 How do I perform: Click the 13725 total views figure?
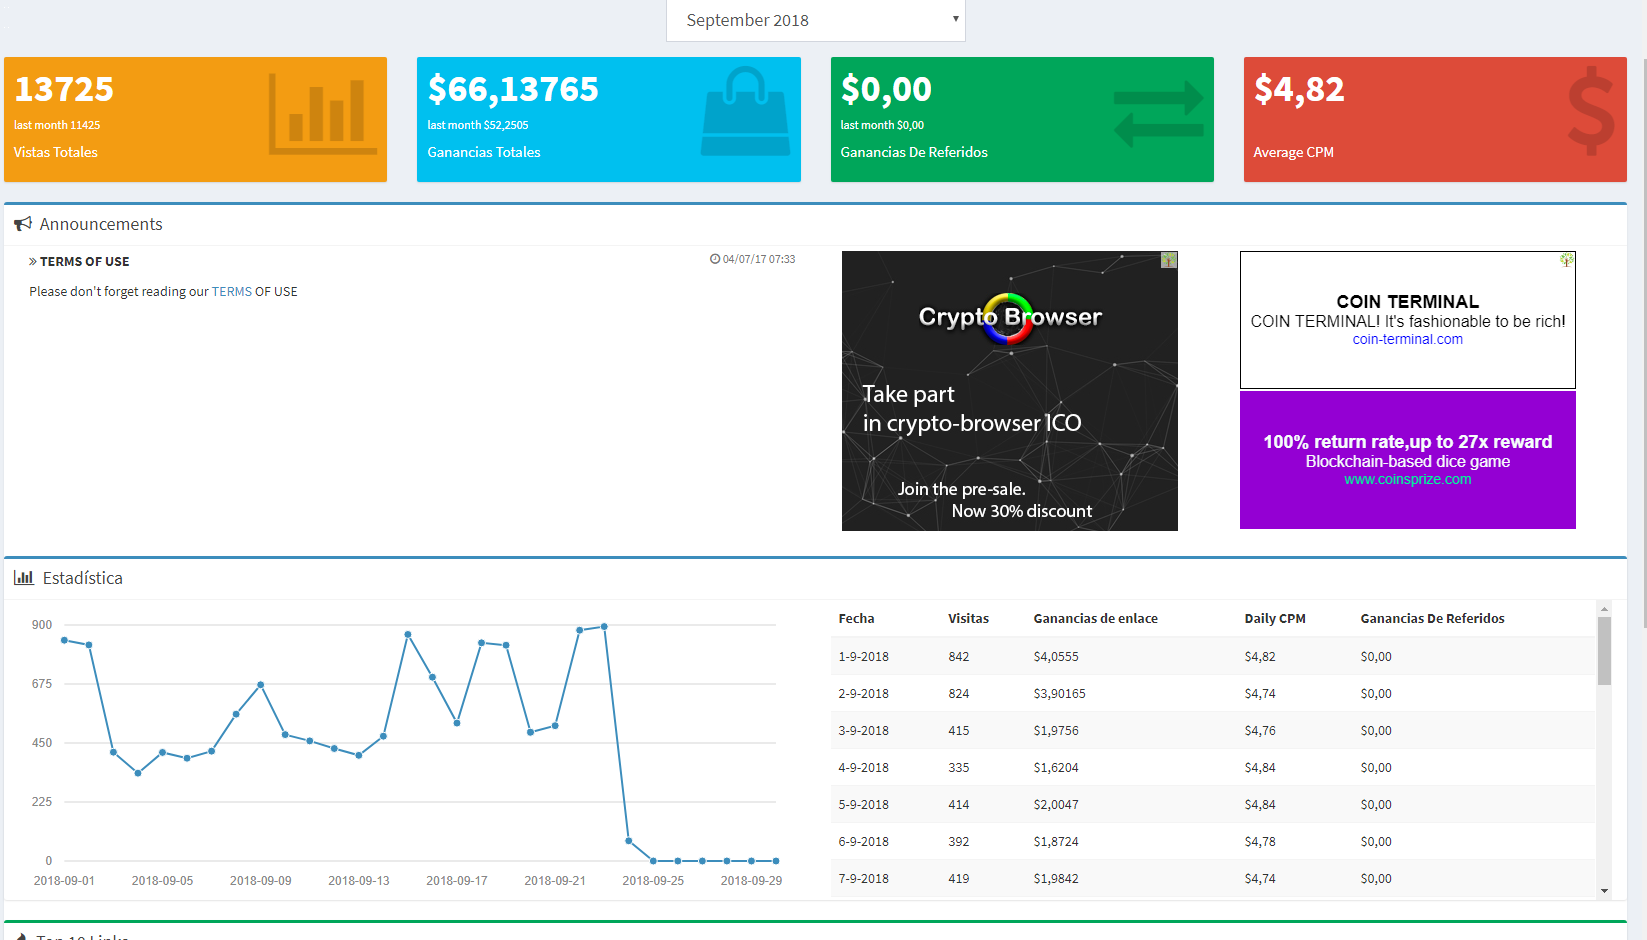click(x=64, y=90)
